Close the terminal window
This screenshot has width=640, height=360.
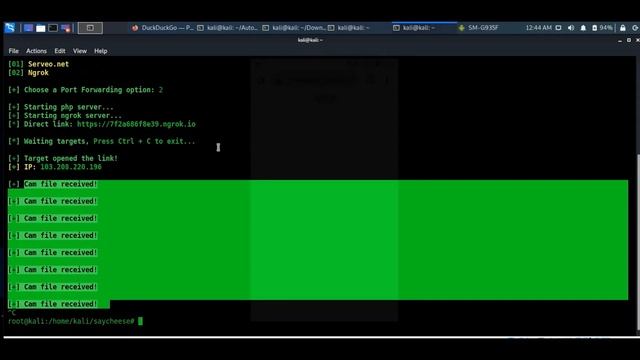click(x=637, y=40)
